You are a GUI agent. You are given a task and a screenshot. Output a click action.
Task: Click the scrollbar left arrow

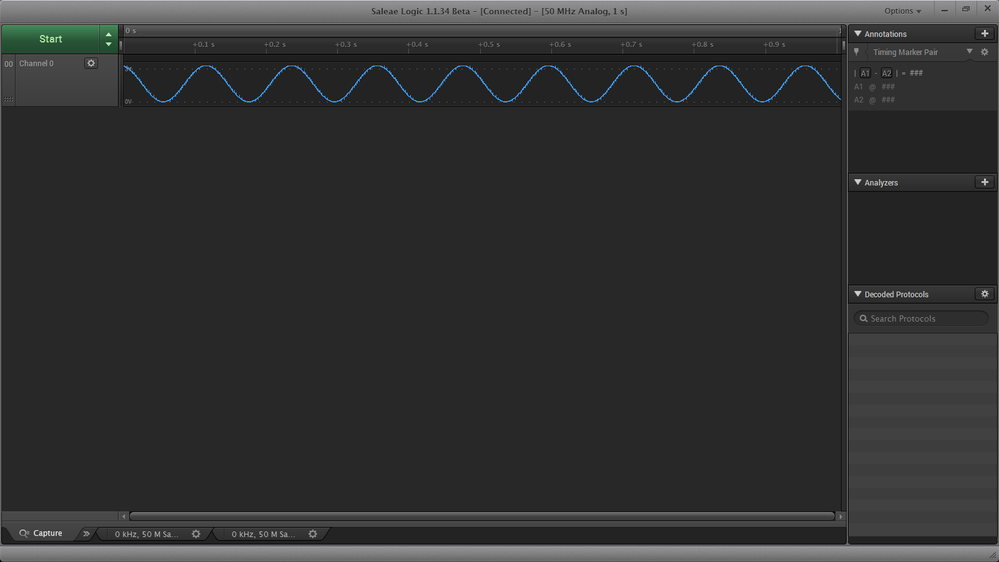[x=124, y=516]
